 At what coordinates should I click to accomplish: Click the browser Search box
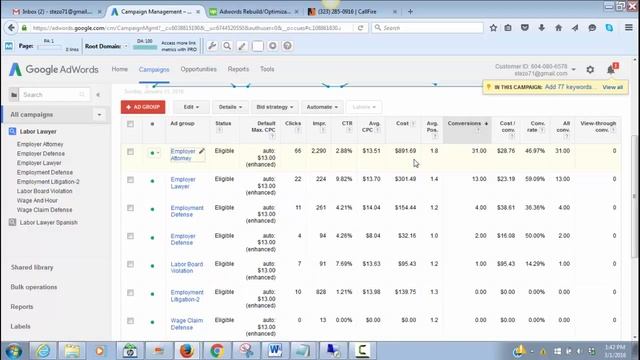tap(427, 28)
